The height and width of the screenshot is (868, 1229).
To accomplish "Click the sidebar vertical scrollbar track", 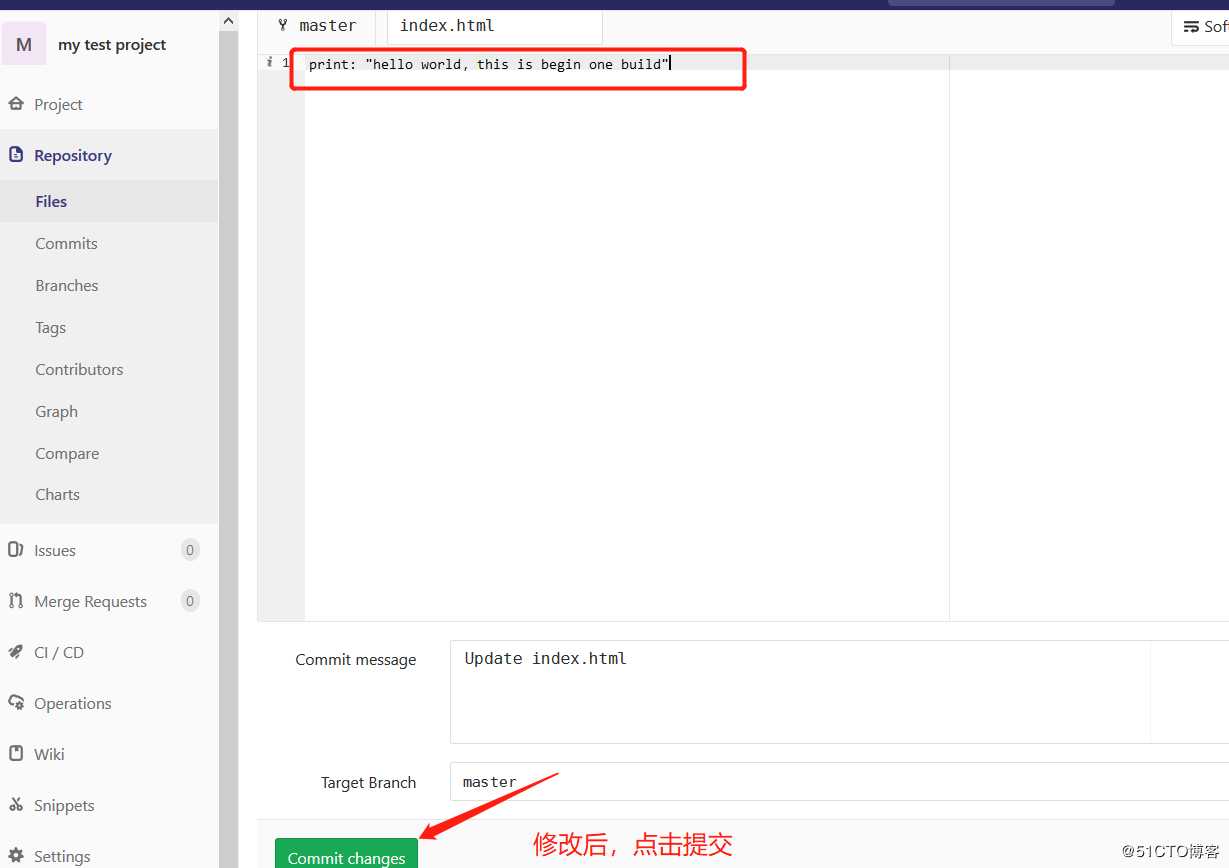I will click(x=228, y=449).
